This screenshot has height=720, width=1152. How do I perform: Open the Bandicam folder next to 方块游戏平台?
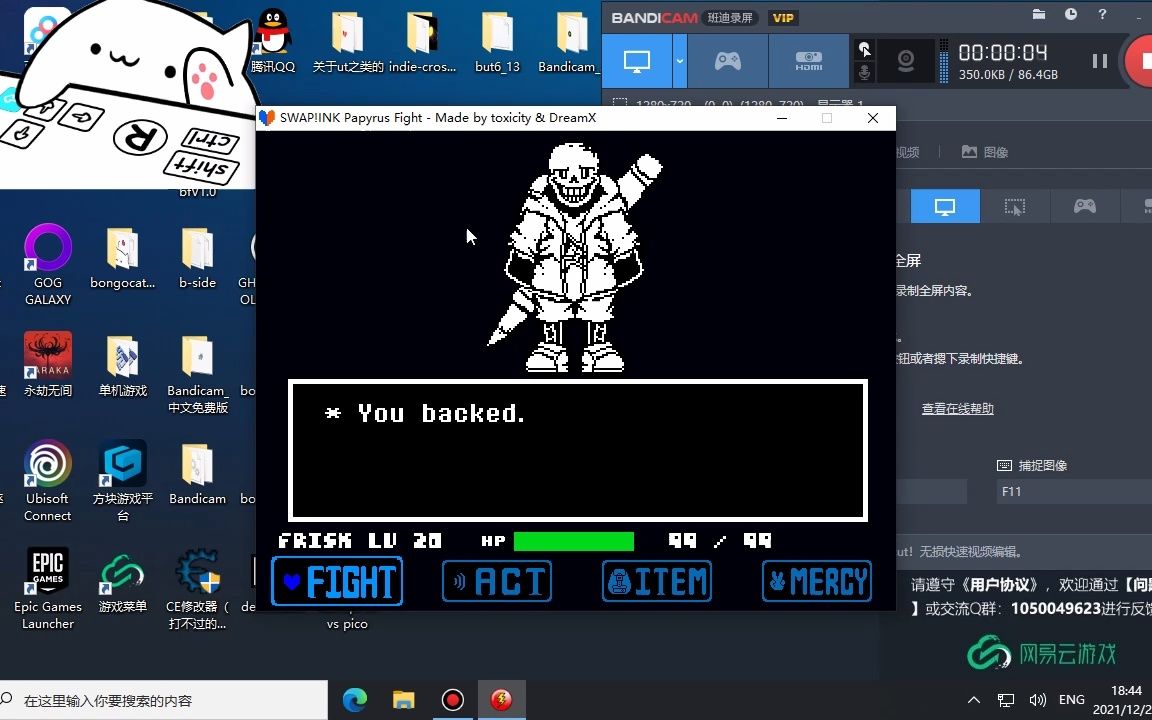(198, 474)
